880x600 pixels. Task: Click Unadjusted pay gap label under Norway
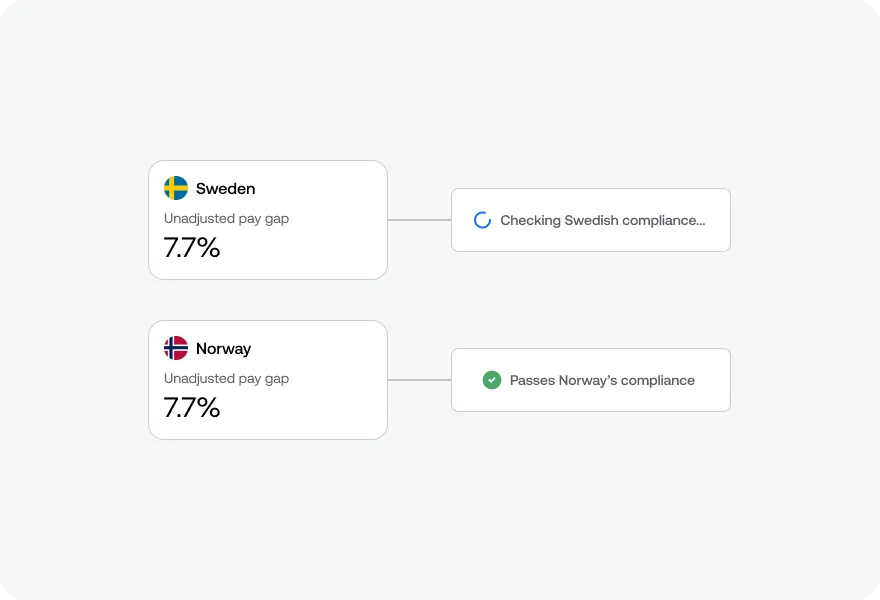226,379
